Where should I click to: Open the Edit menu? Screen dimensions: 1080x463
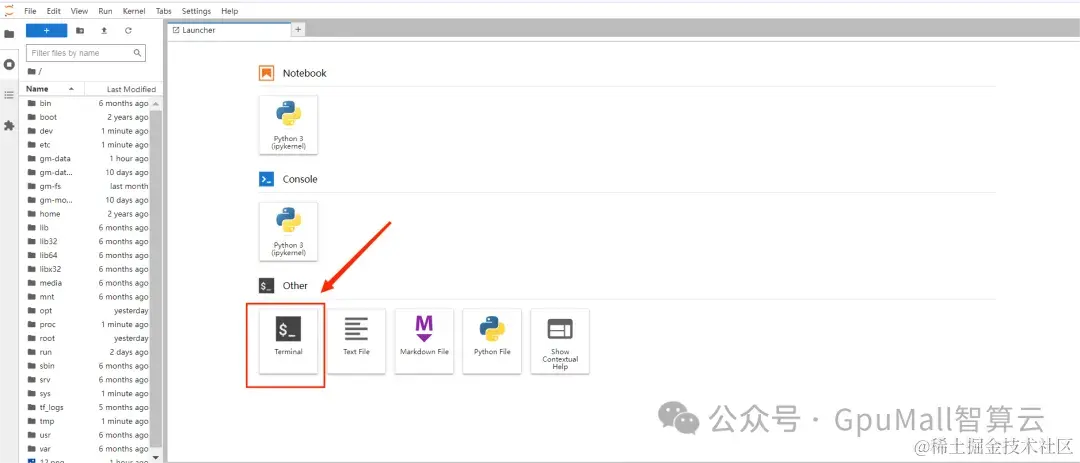coord(54,11)
